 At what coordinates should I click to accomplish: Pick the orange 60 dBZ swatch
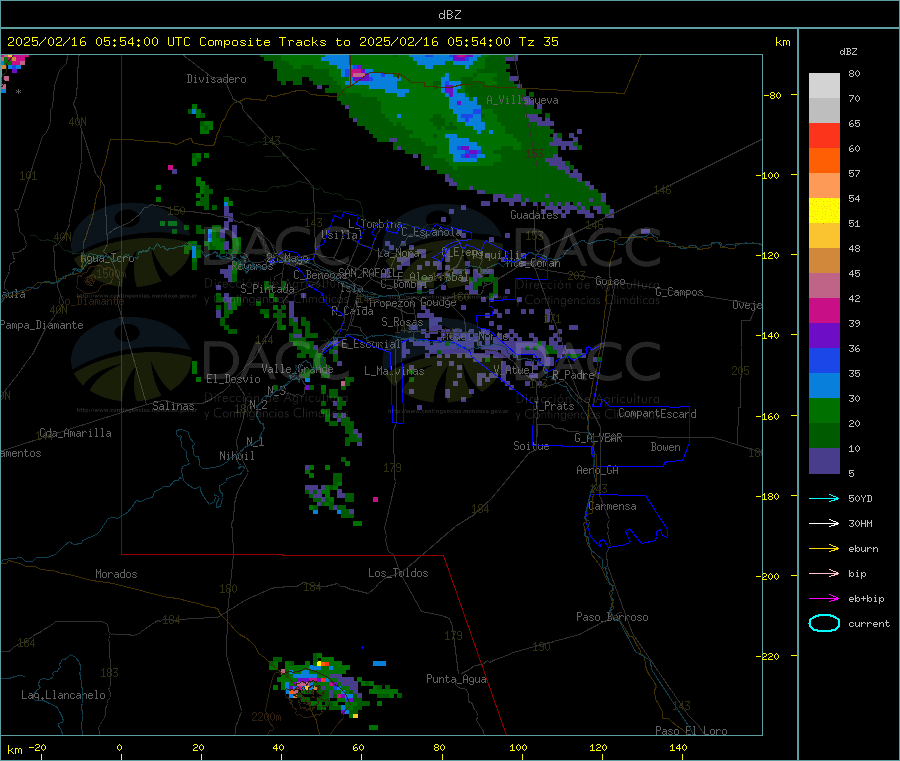point(824,161)
